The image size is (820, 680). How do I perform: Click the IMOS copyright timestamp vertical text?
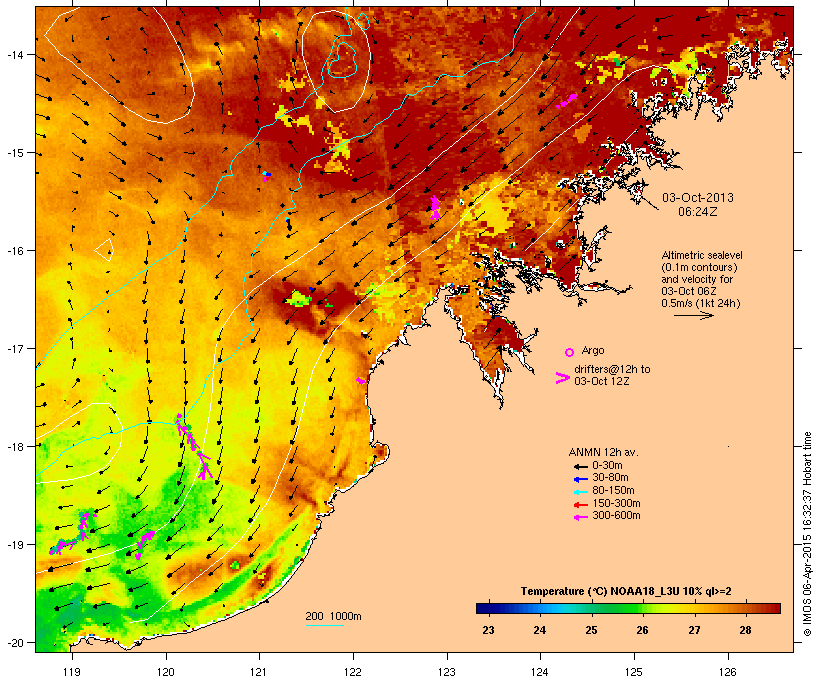807,534
